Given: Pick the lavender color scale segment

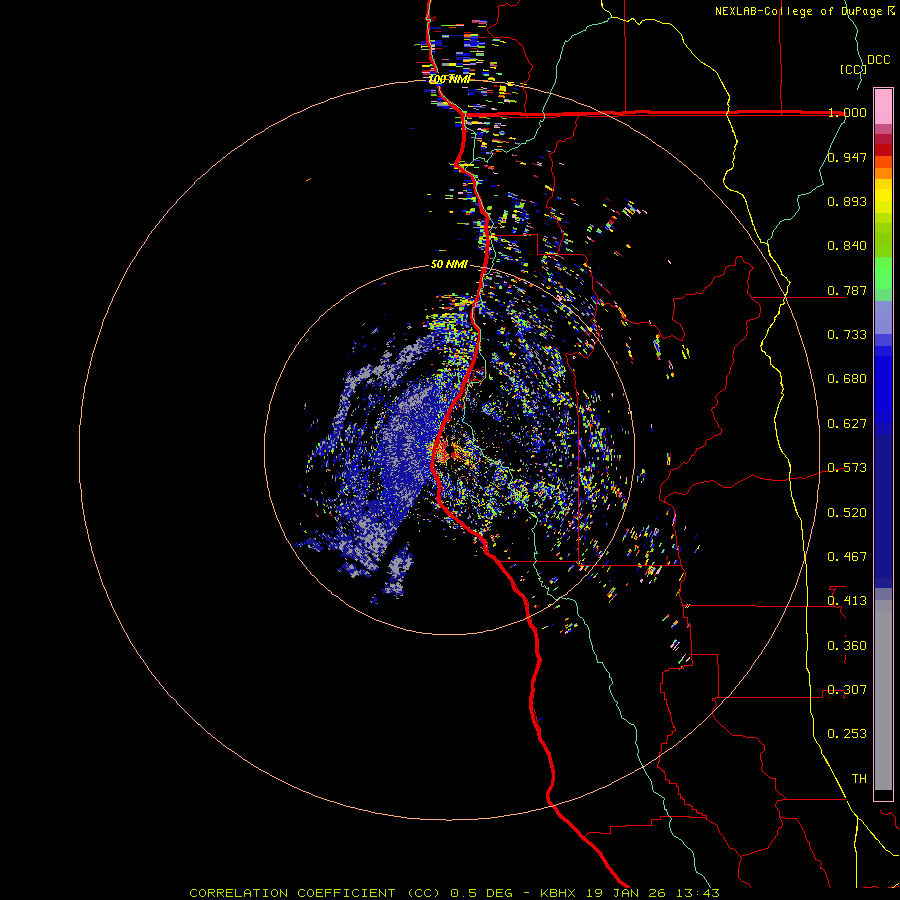Looking at the screenshot, I should coord(883,317).
